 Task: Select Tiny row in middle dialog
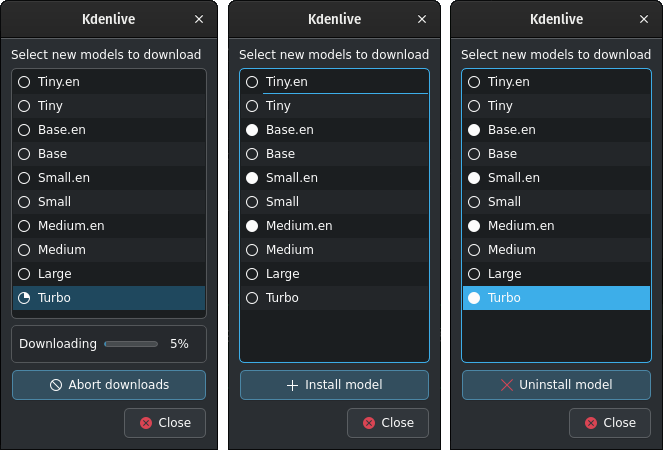(x=334, y=106)
